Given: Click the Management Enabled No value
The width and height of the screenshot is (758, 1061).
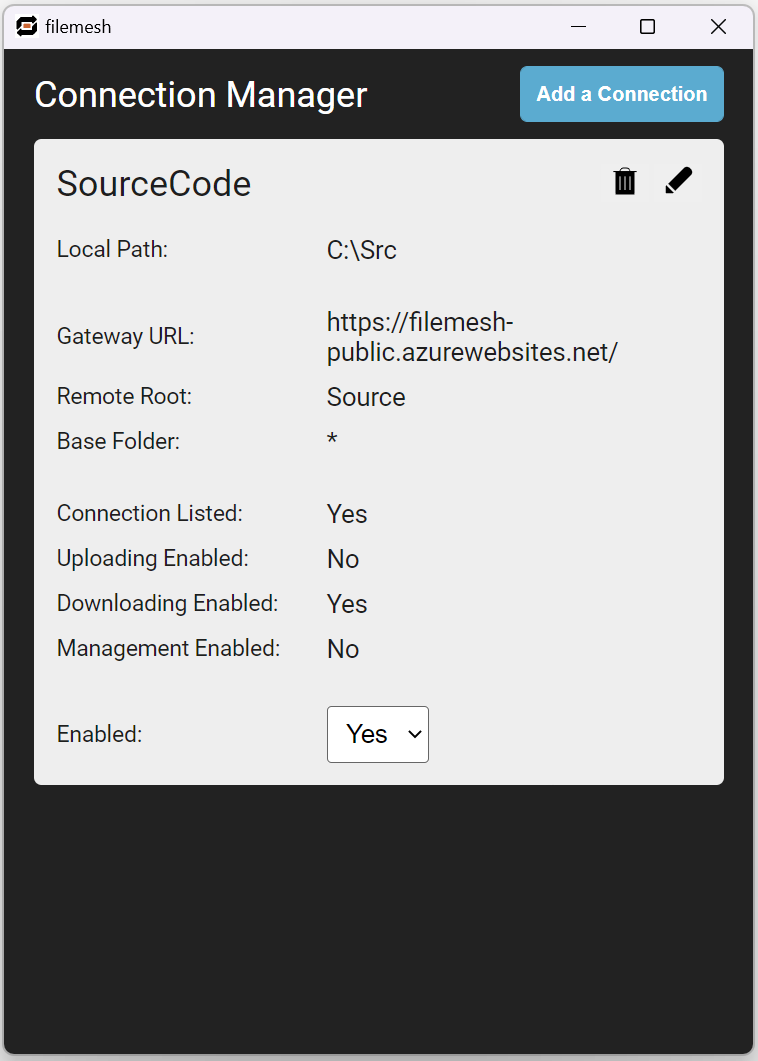Looking at the screenshot, I should [x=343, y=649].
